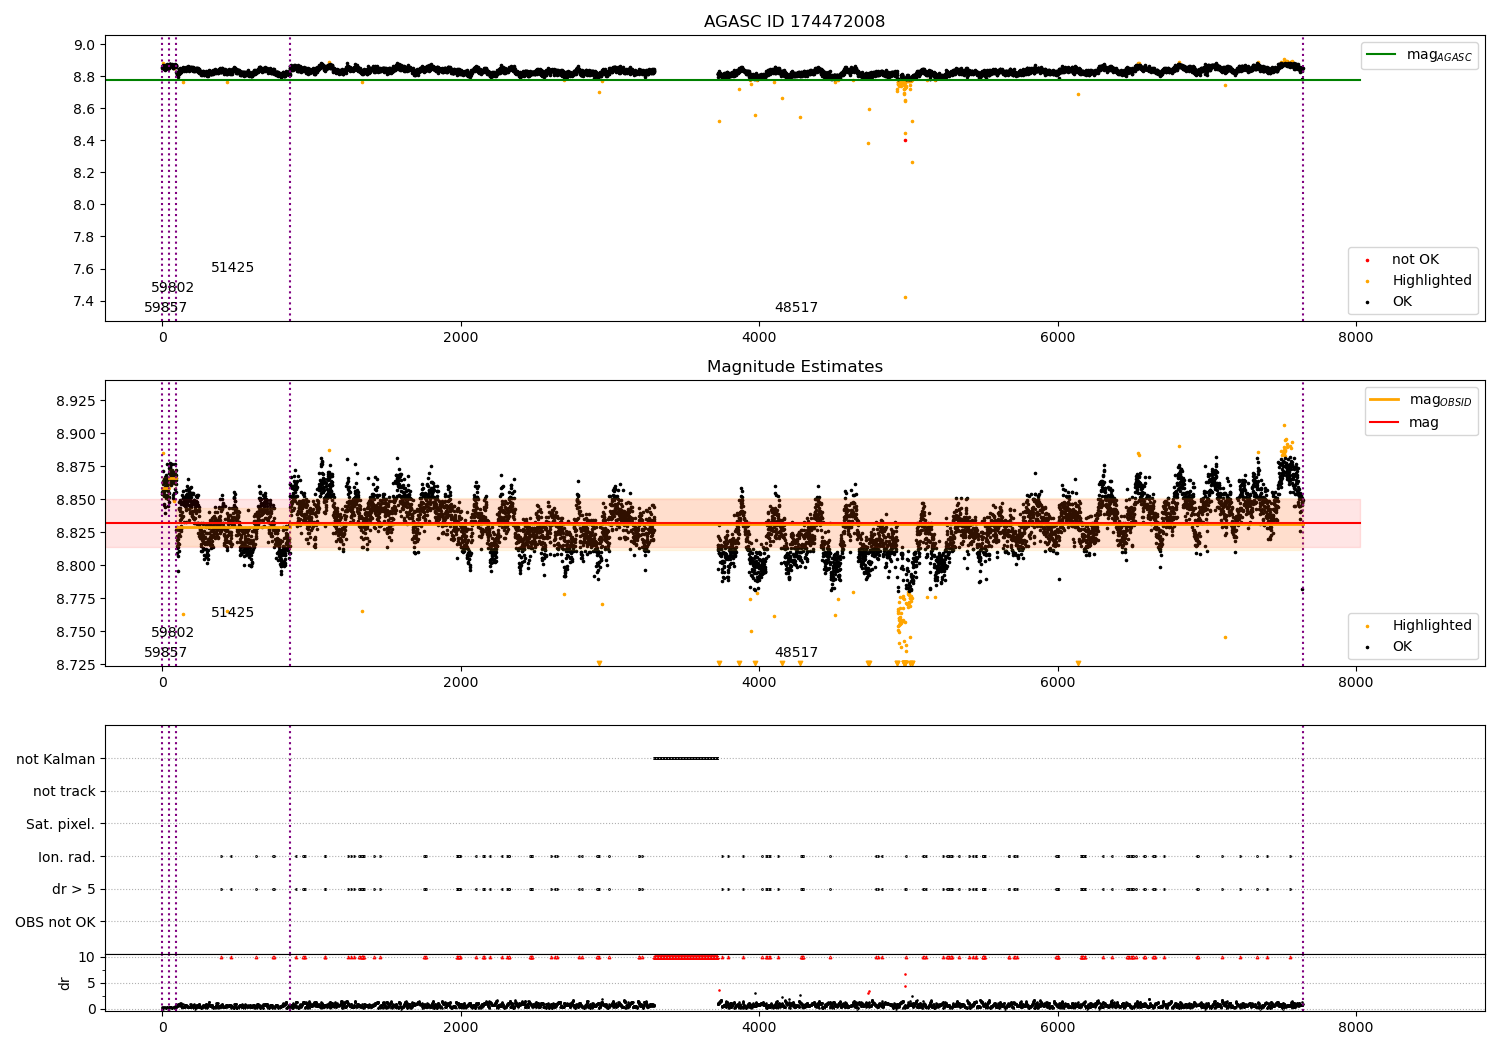Click annotation 59802 in the AGASC ID plot
This screenshot has width=1500, height=1050.
tap(173, 288)
